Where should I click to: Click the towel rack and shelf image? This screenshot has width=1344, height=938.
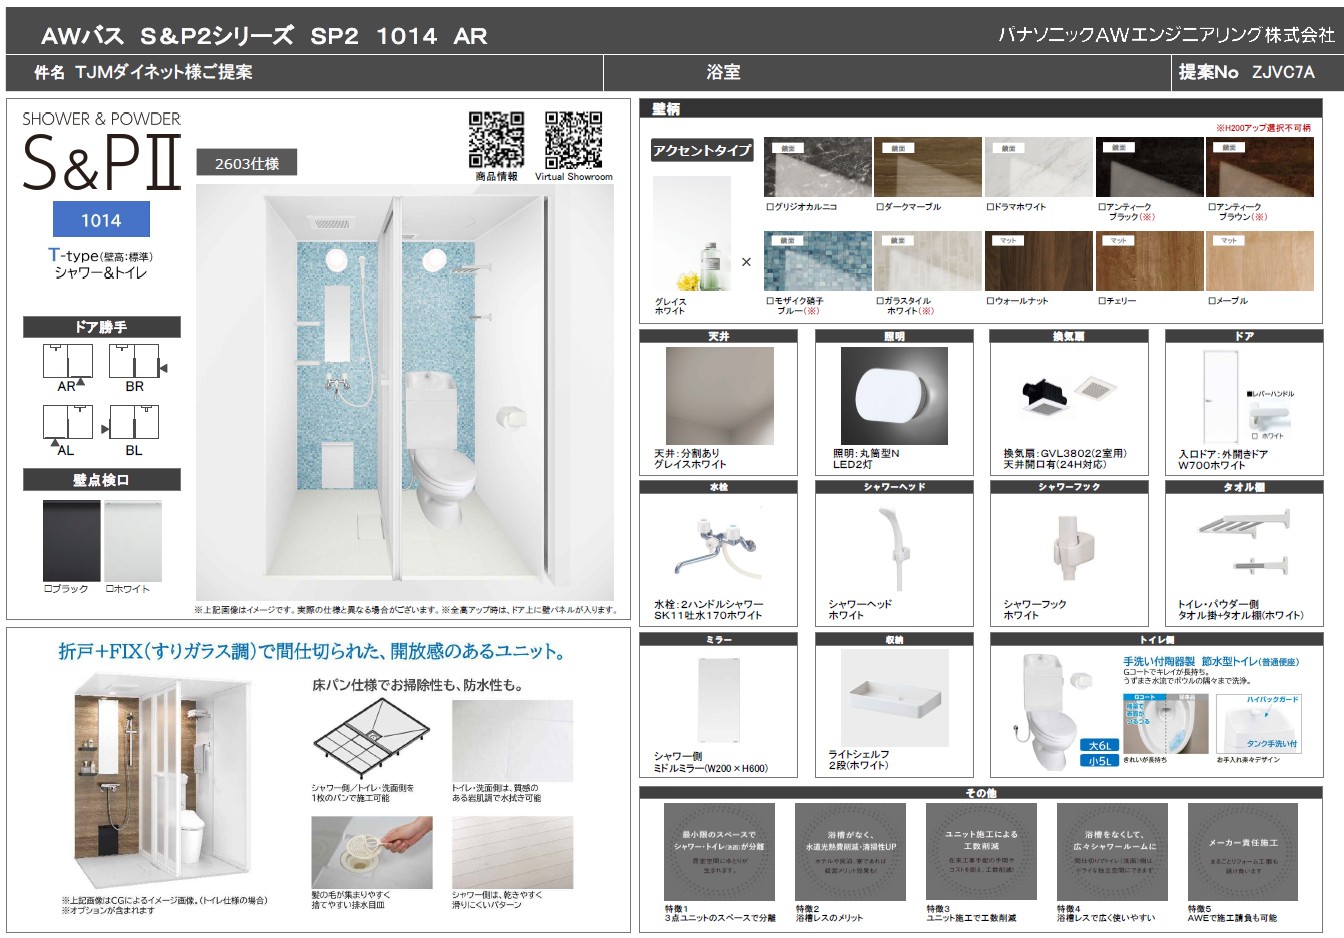tap(1245, 541)
